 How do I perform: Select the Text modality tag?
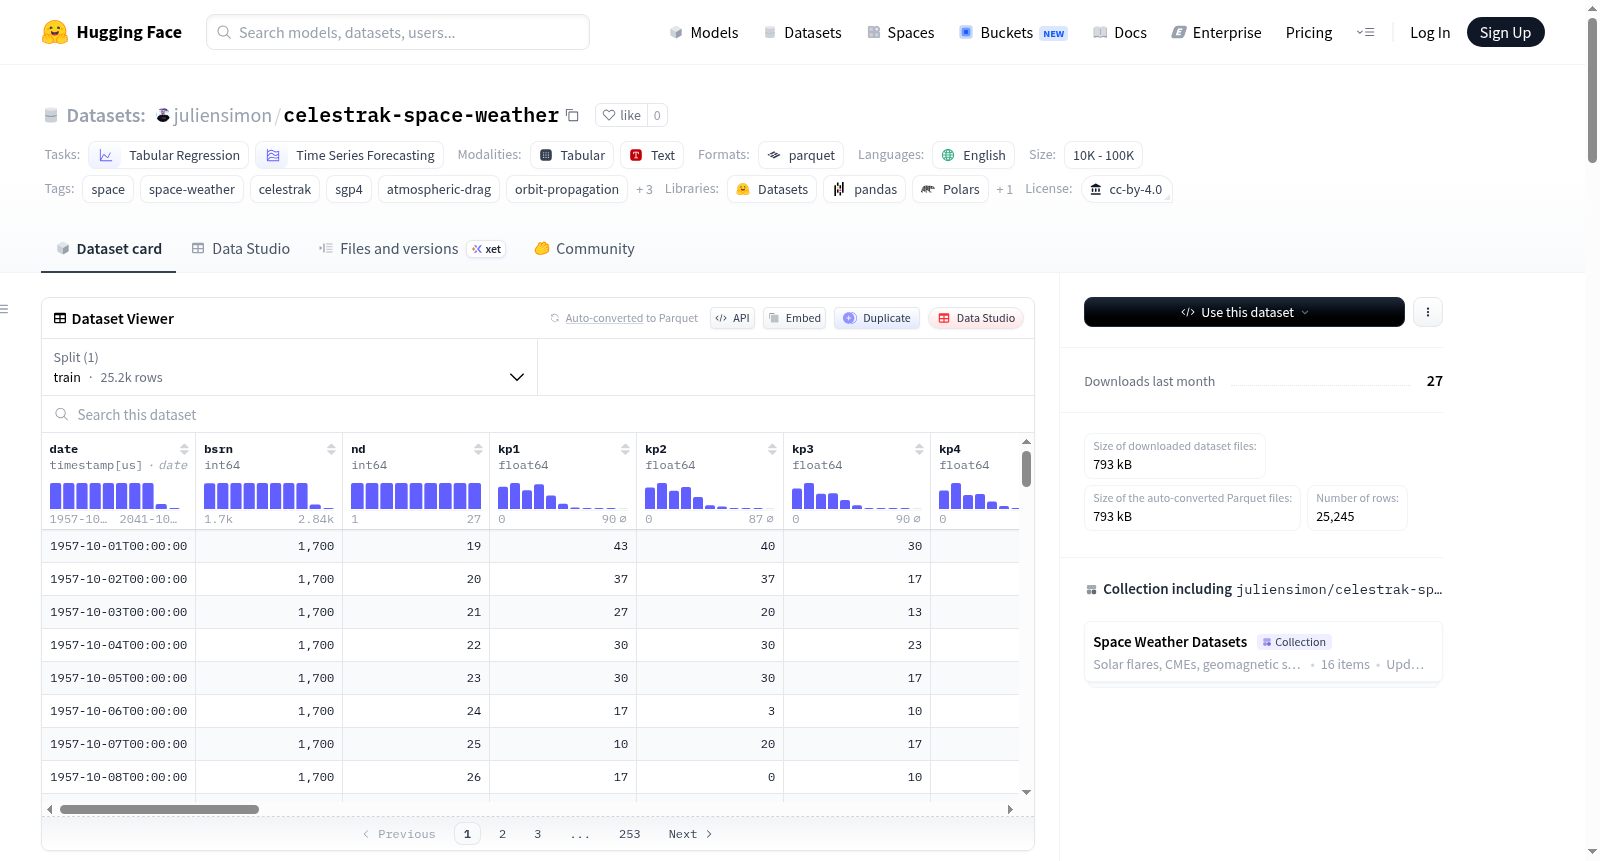click(652, 155)
